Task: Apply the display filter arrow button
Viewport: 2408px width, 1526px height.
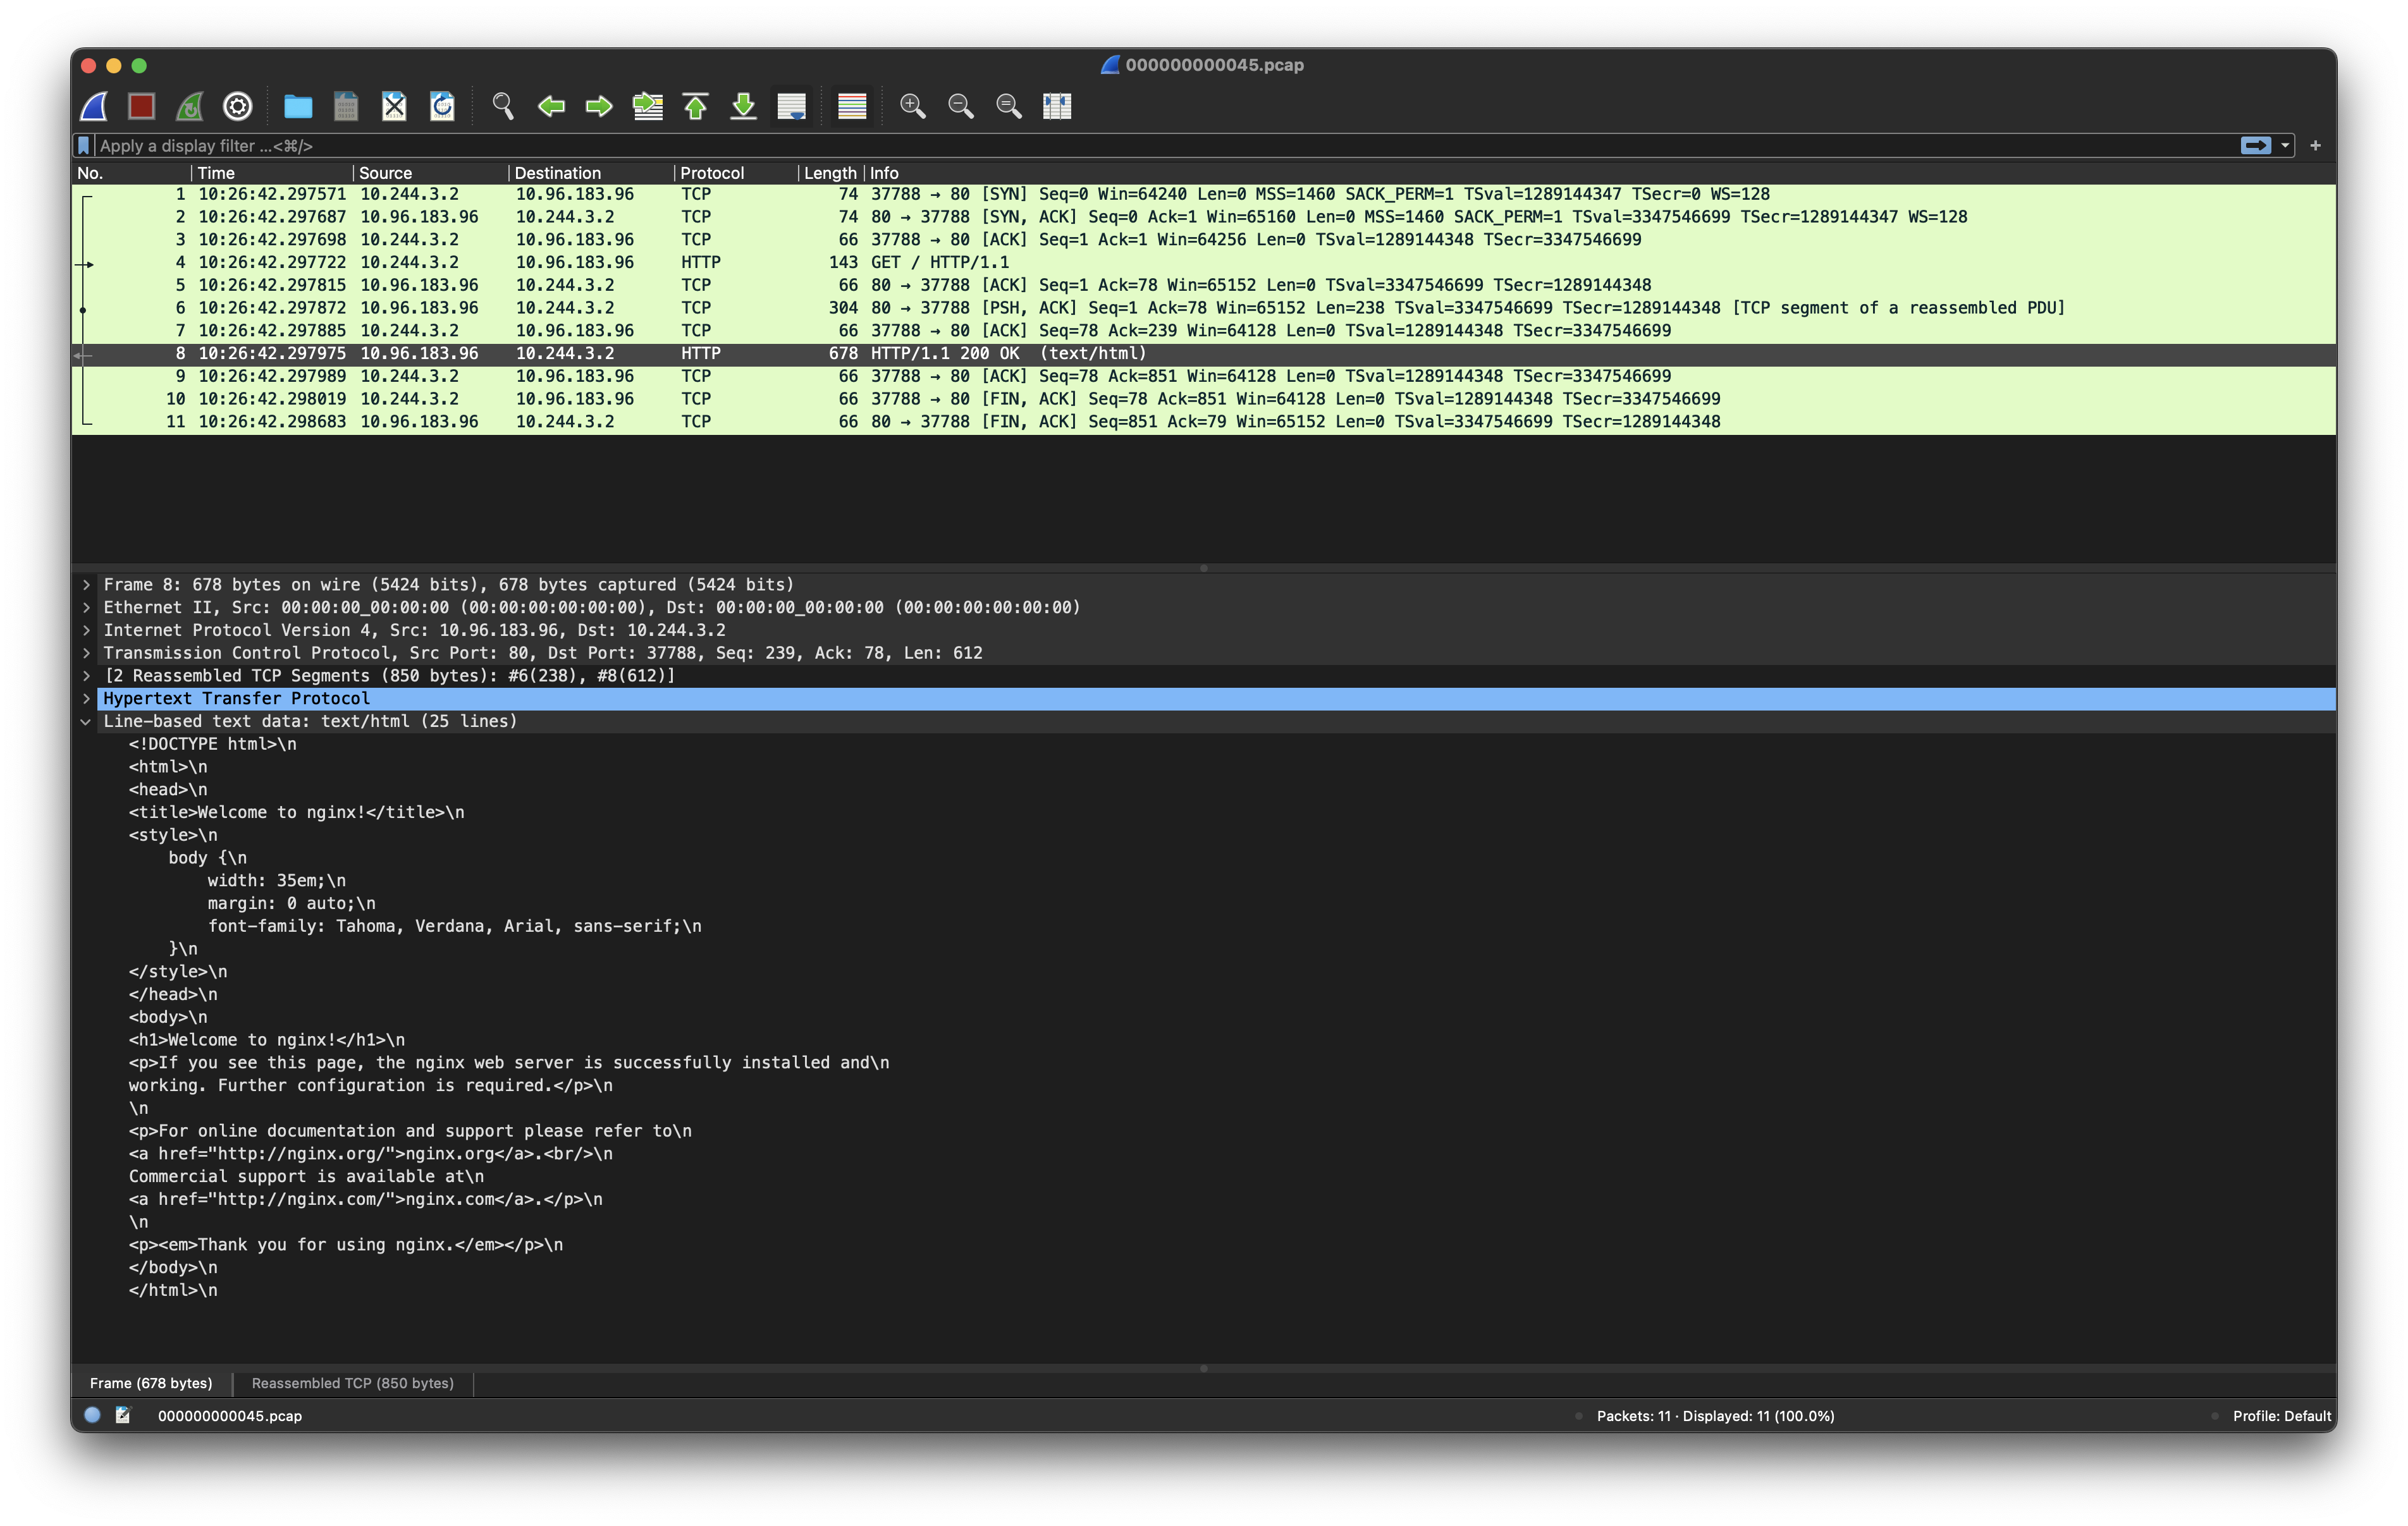Action: 2255,146
